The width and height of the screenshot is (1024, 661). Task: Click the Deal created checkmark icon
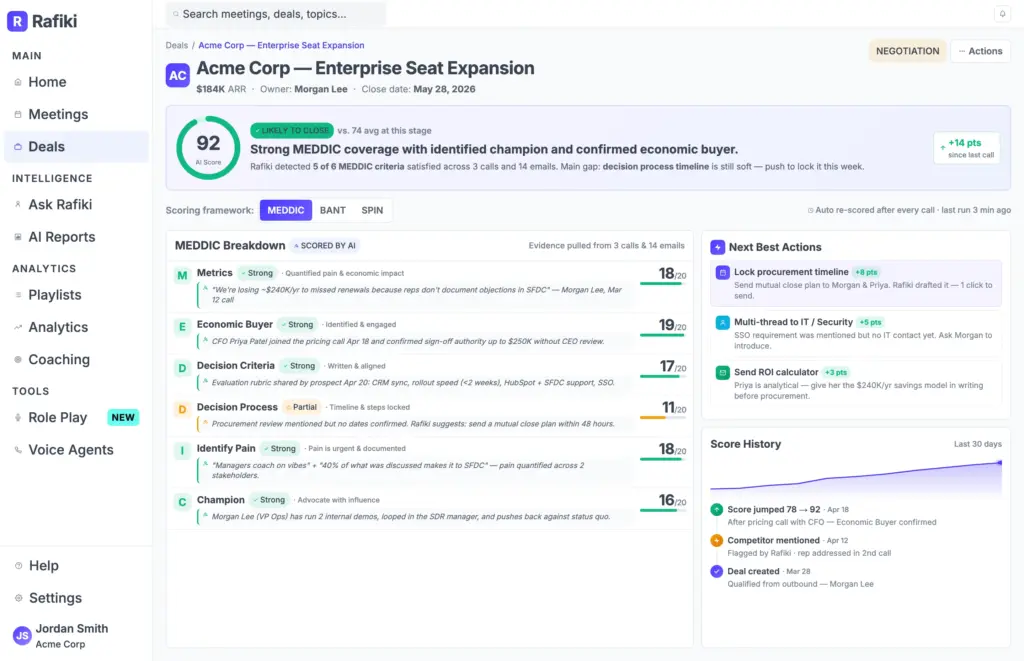(x=716, y=572)
